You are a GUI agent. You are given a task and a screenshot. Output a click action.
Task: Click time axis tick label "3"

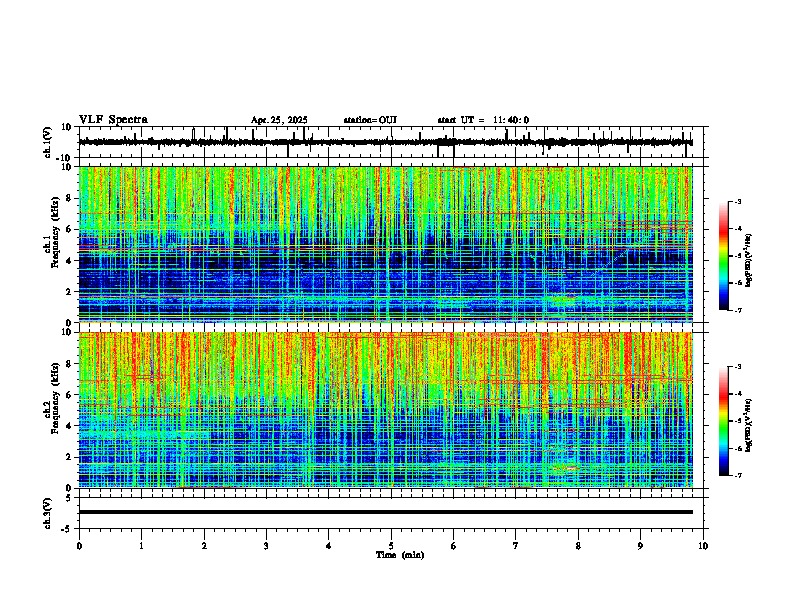pyautogui.click(x=266, y=546)
